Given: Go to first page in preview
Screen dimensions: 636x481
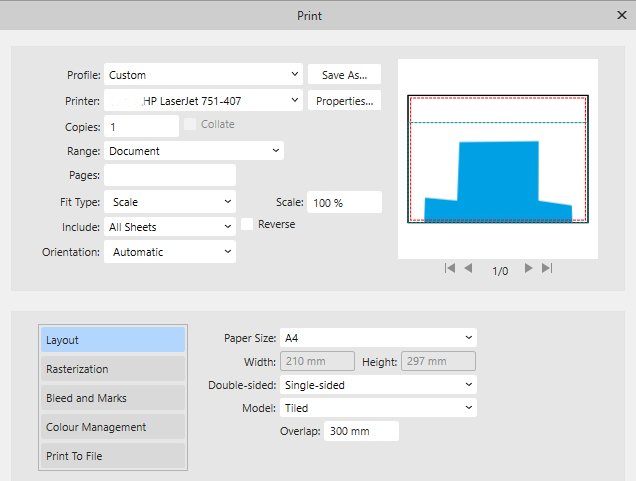Looking at the screenshot, I should coord(450,269).
